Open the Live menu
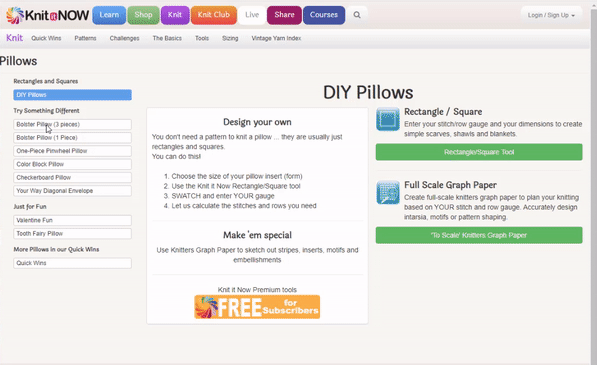The width and height of the screenshot is (597, 365). click(x=252, y=15)
